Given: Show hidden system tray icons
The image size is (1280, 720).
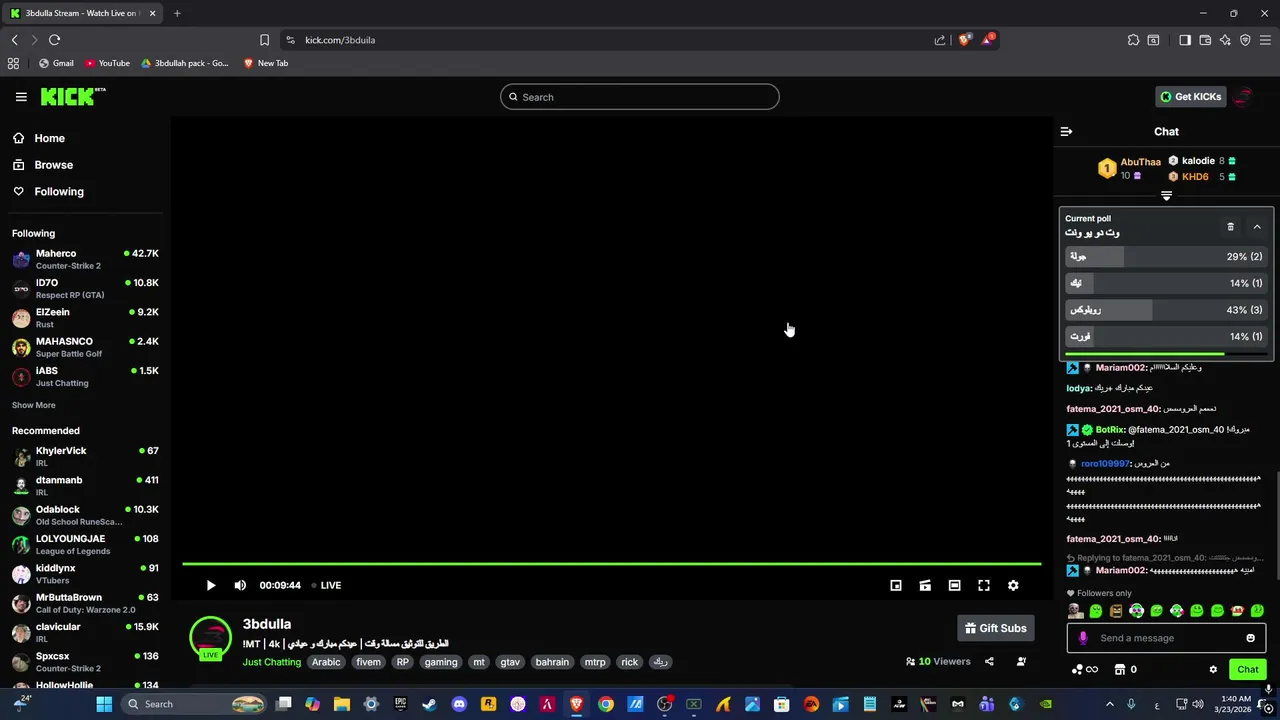Looking at the screenshot, I should pyautogui.click(x=1109, y=704).
